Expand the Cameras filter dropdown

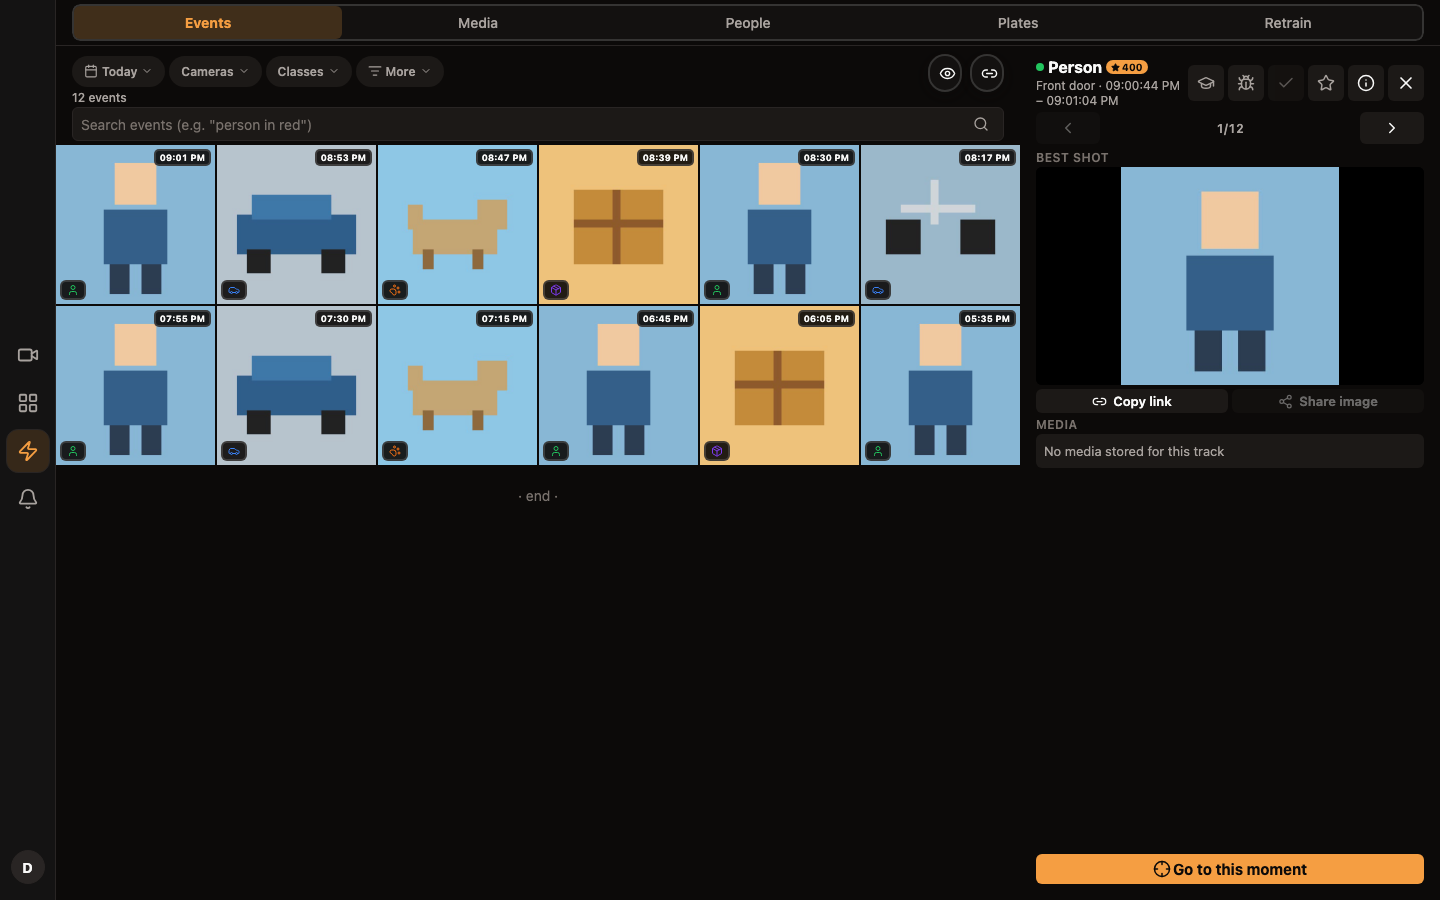pyautogui.click(x=215, y=71)
